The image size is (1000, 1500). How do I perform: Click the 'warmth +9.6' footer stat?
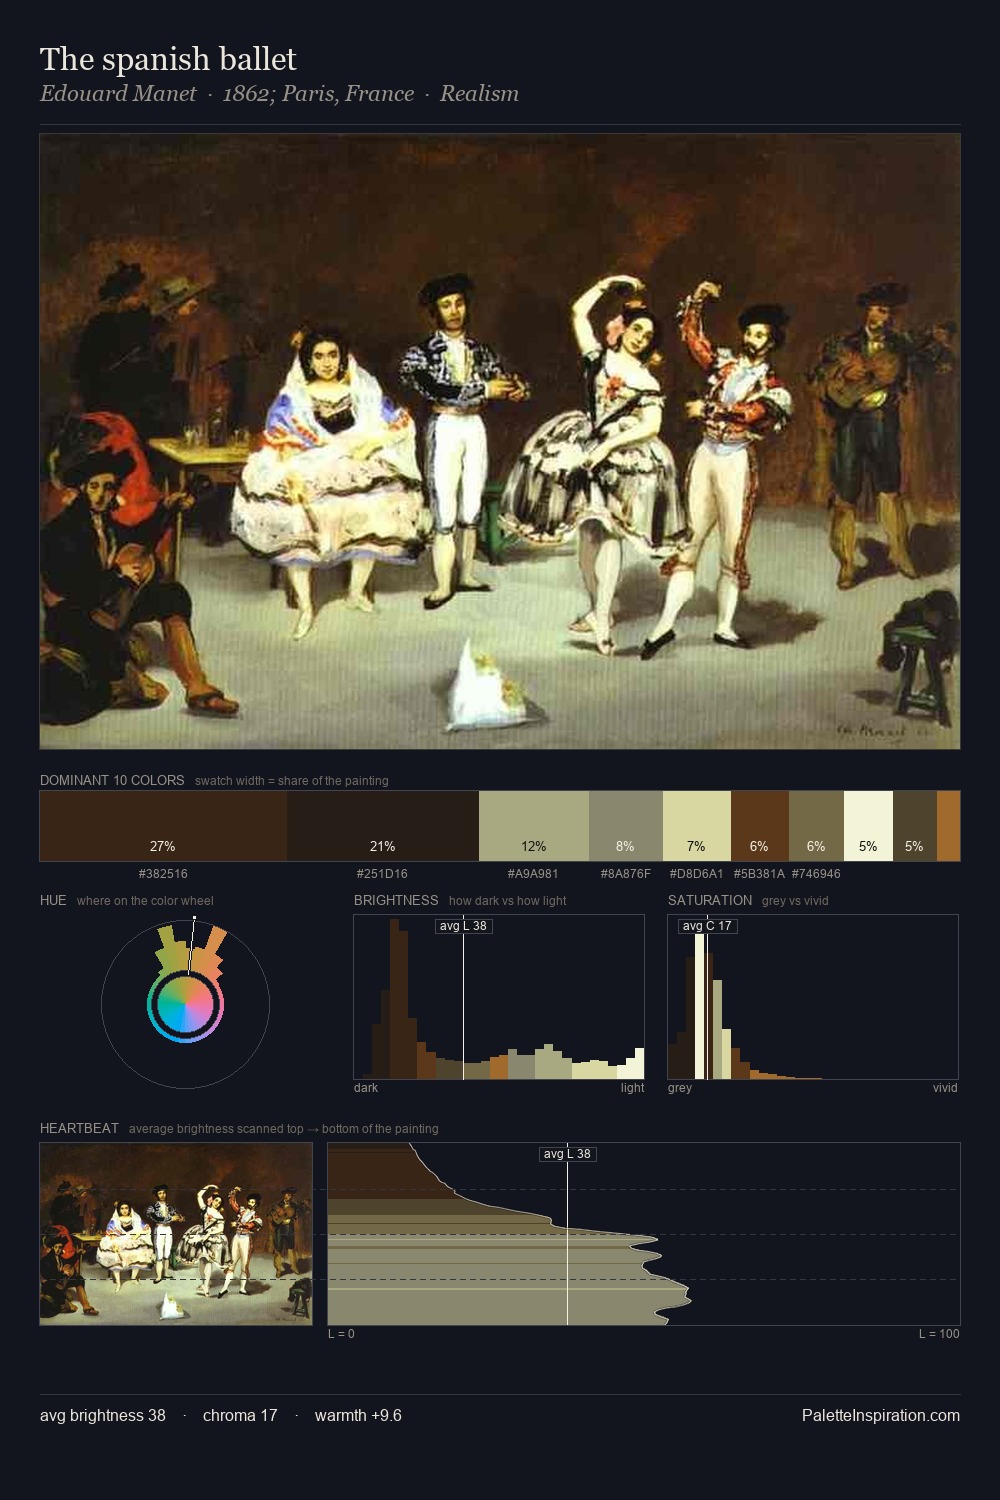358,1416
